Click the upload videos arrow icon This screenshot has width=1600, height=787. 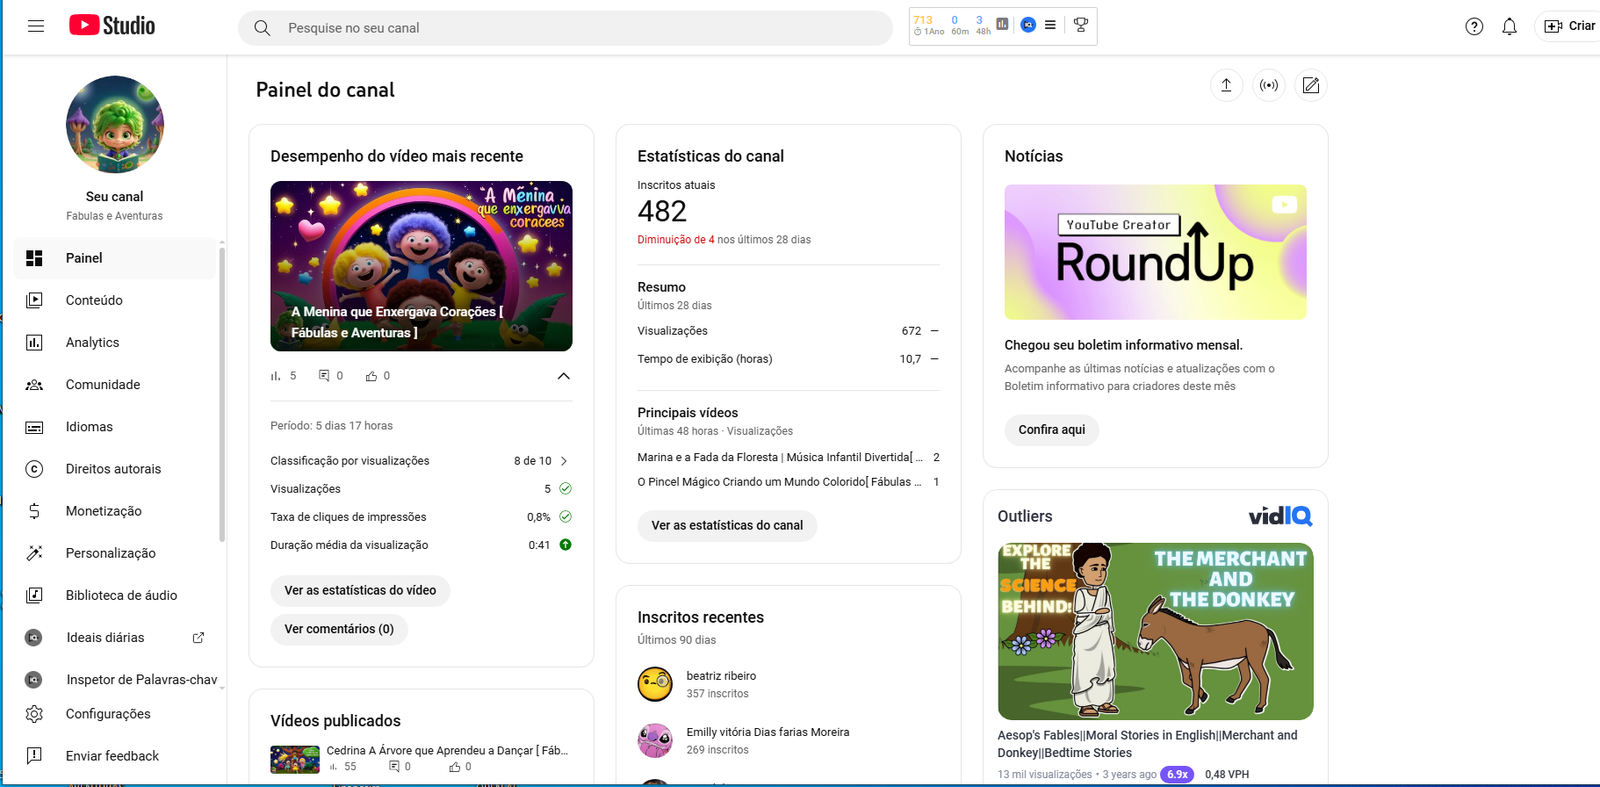coord(1226,86)
